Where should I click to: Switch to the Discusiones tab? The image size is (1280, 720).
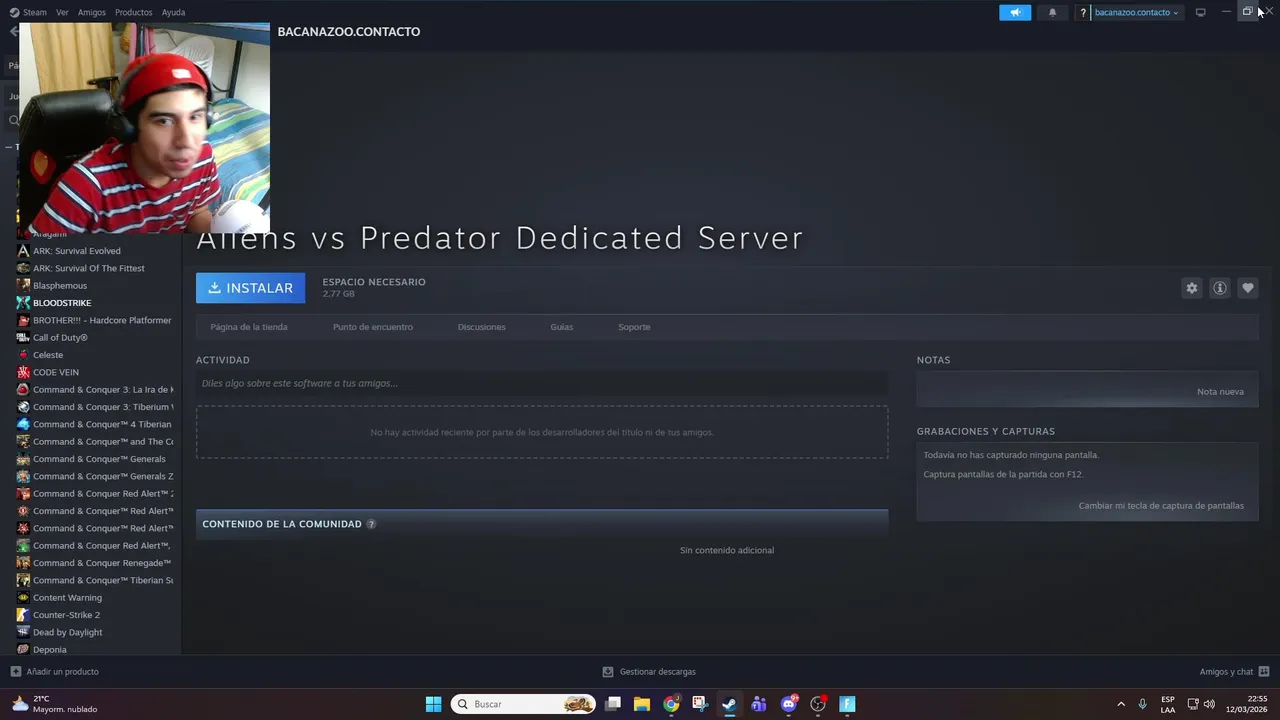481,327
